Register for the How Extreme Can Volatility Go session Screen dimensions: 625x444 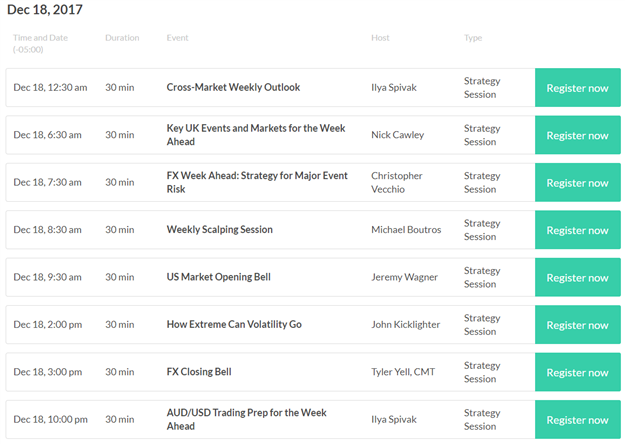[578, 325]
